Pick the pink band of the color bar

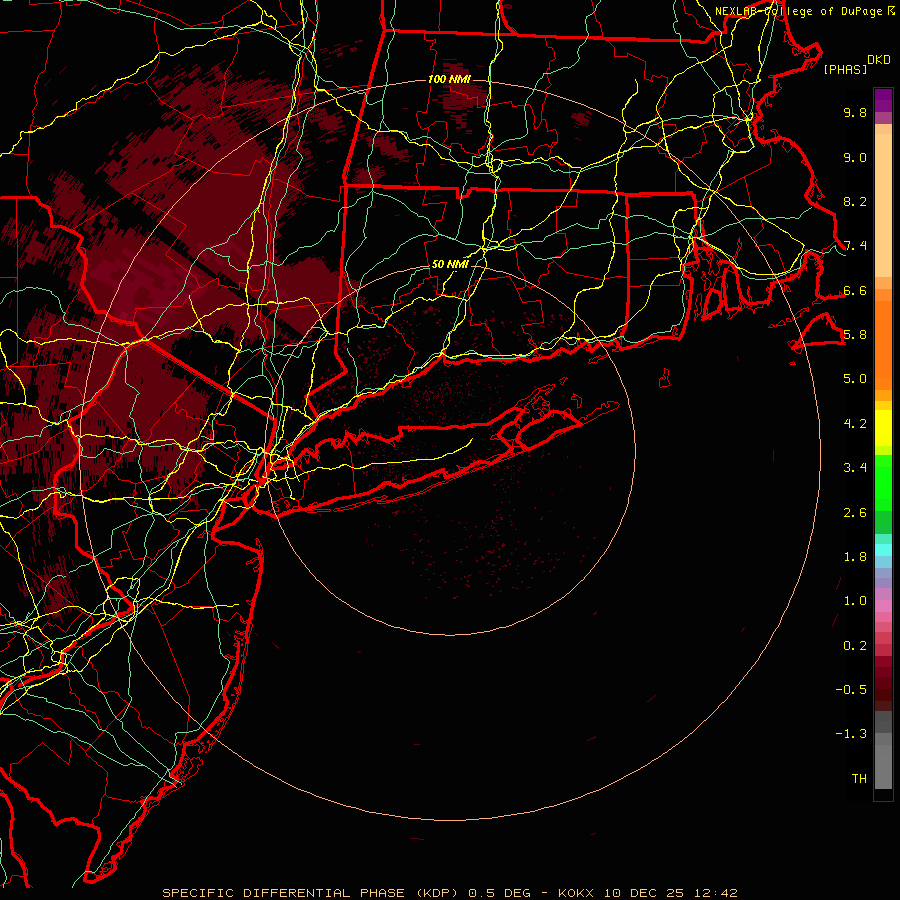[x=883, y=606]
